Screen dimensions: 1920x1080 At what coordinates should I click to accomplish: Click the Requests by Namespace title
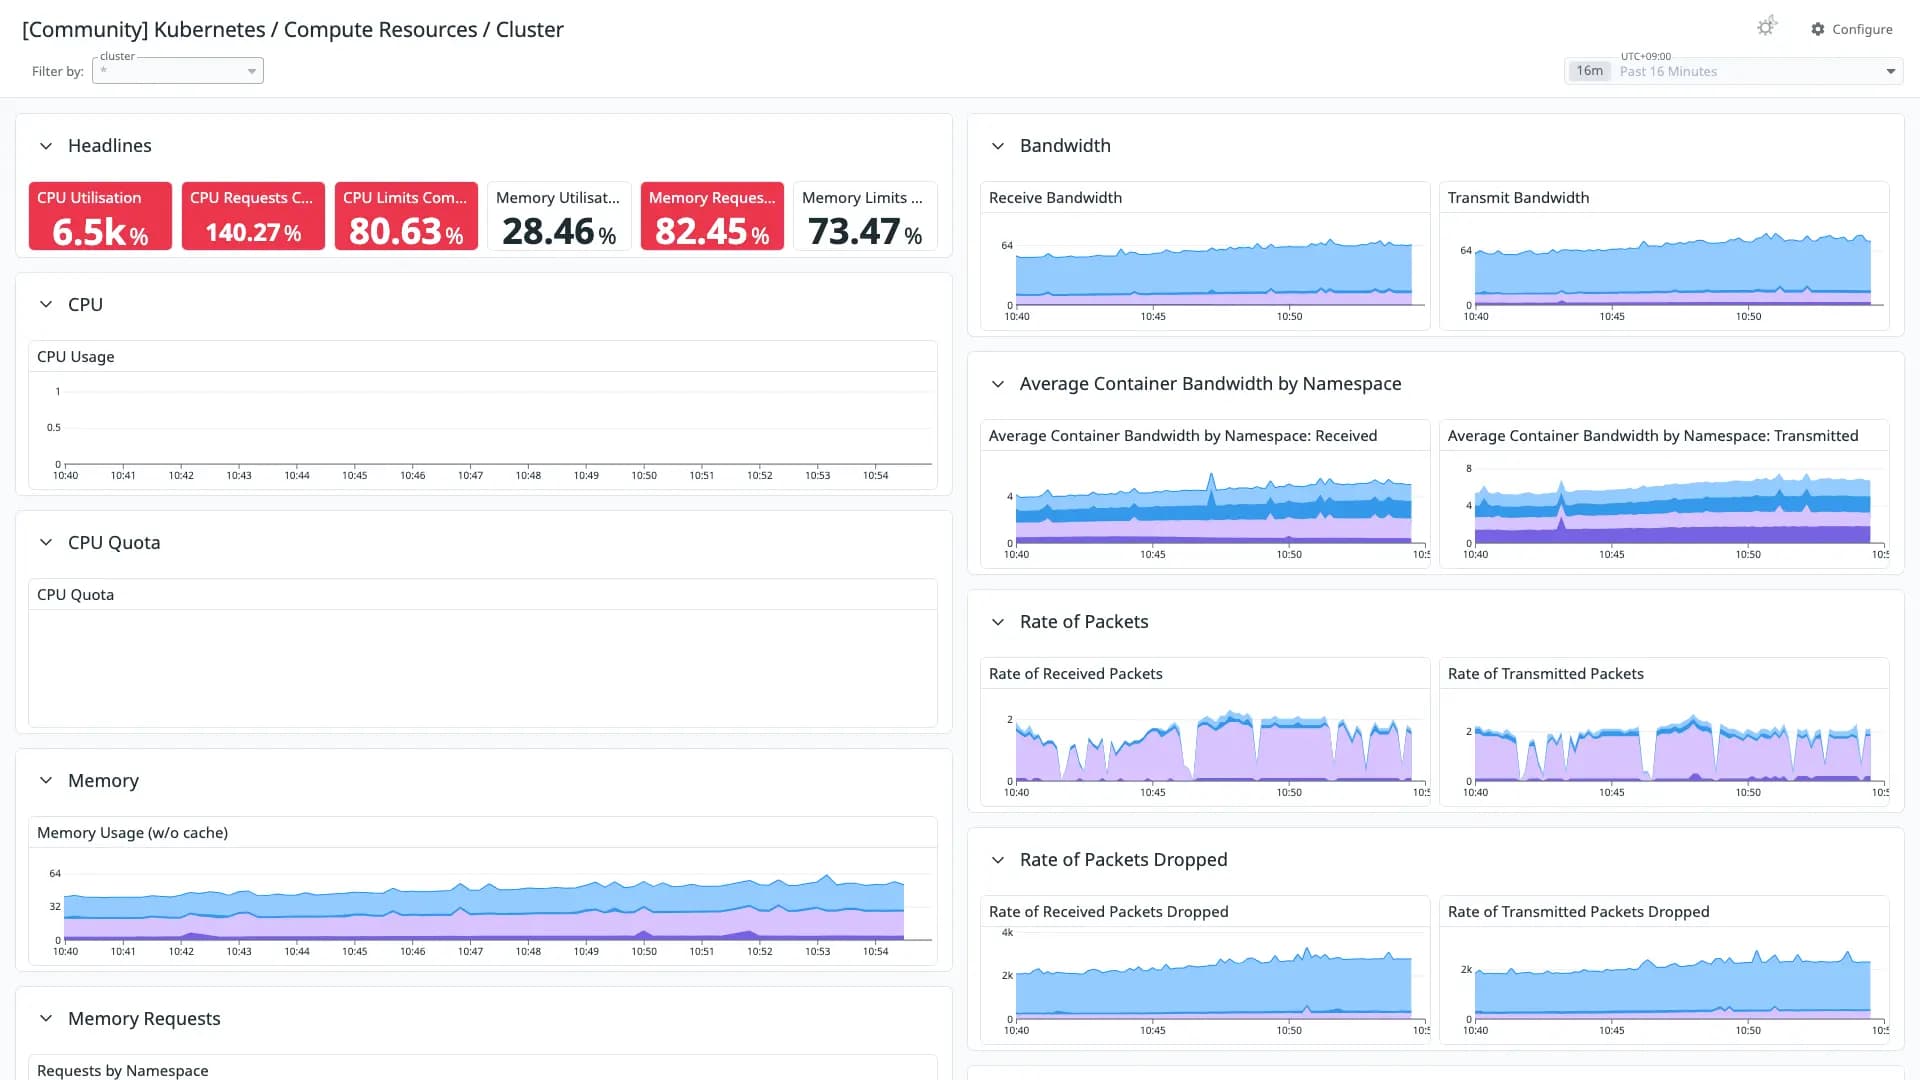pos(123,1070)
